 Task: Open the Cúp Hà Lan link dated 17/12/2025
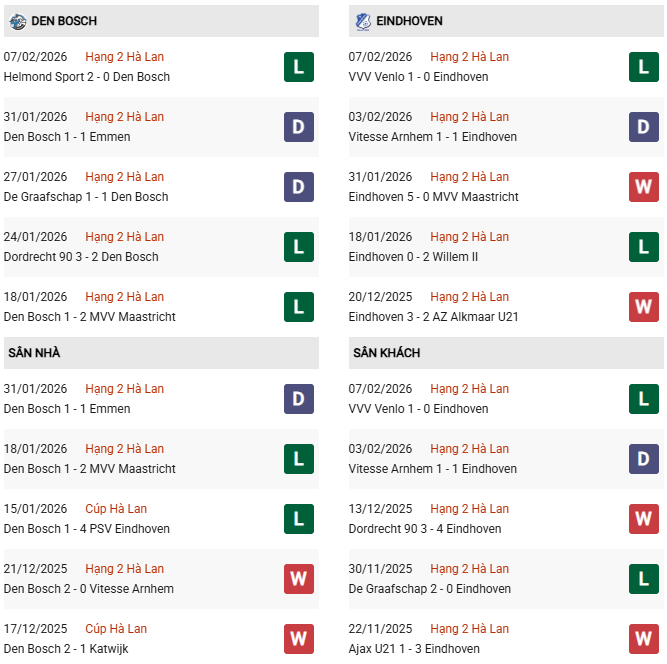point(116,629)
